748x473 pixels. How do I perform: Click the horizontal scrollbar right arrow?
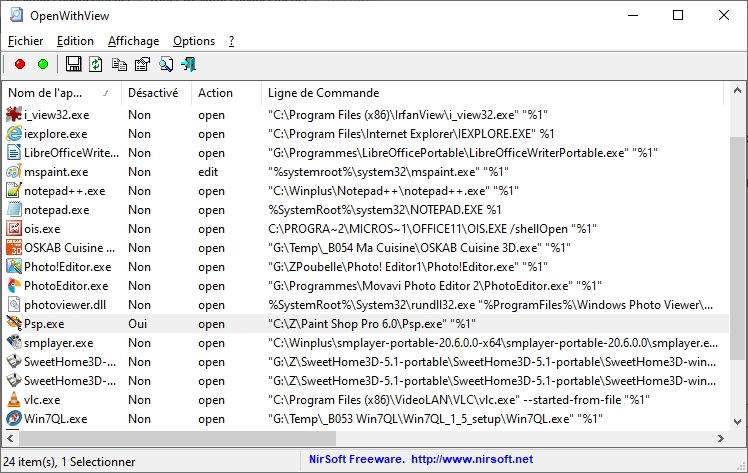(720, 438)
